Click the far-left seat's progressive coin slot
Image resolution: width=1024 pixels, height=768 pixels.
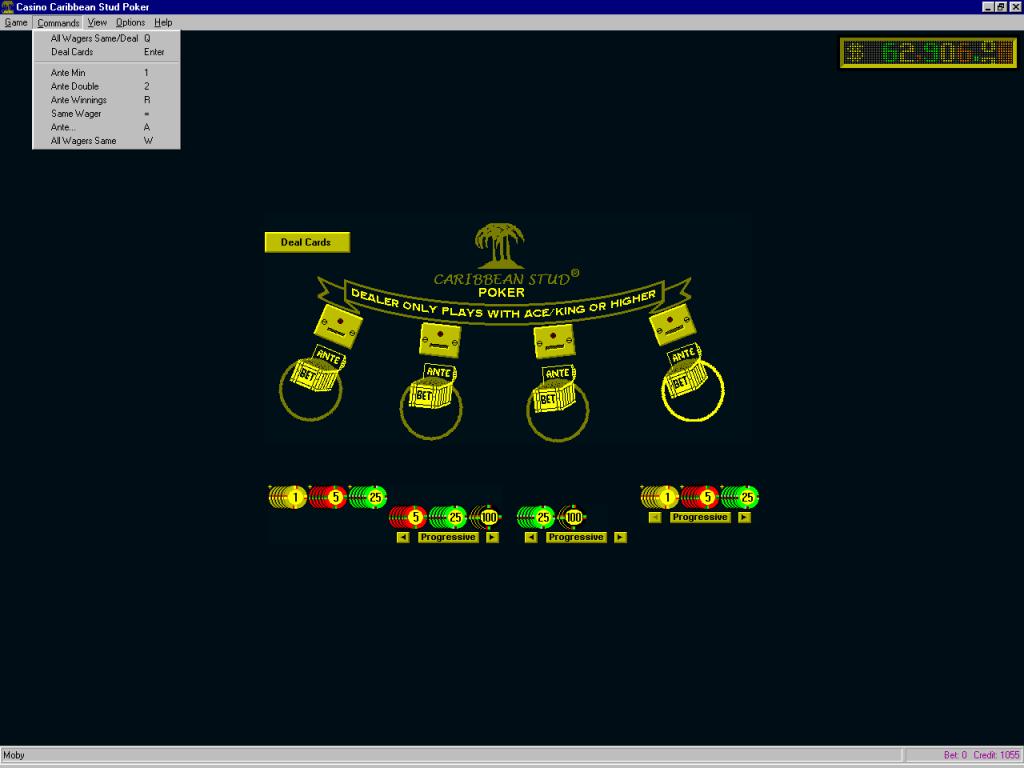[x=338, y=325]
